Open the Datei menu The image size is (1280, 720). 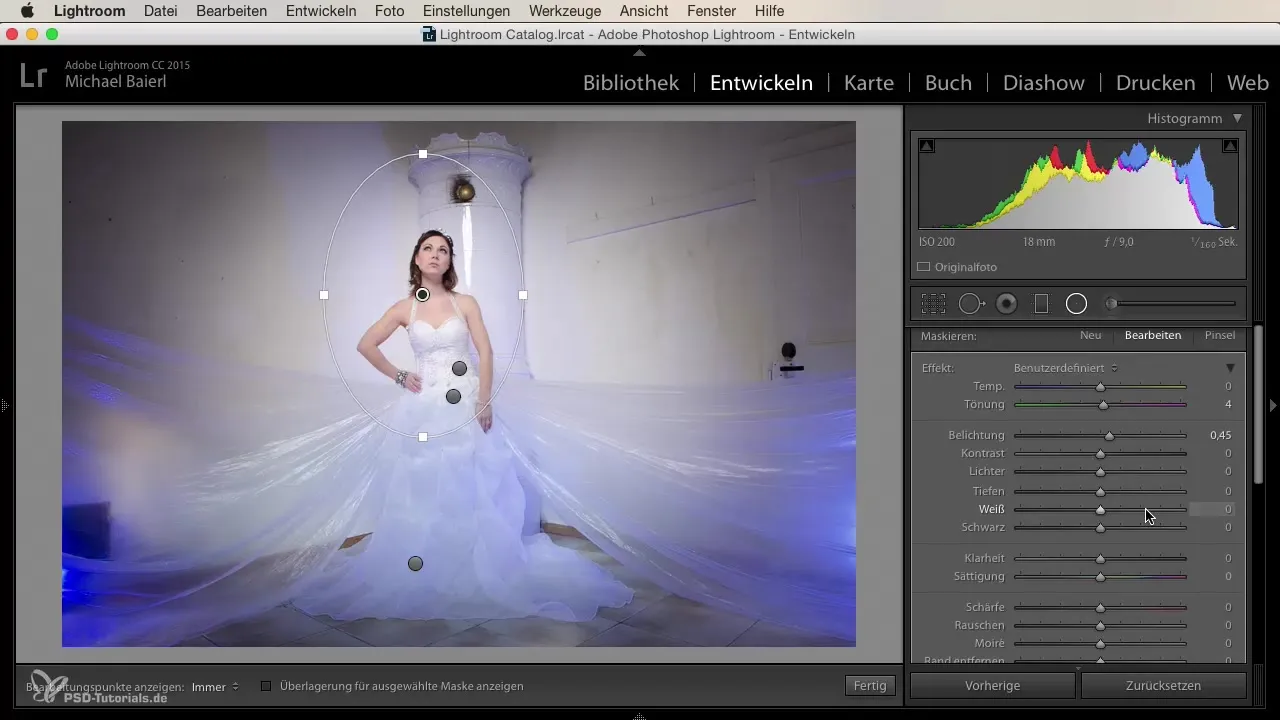pos(161,11)
